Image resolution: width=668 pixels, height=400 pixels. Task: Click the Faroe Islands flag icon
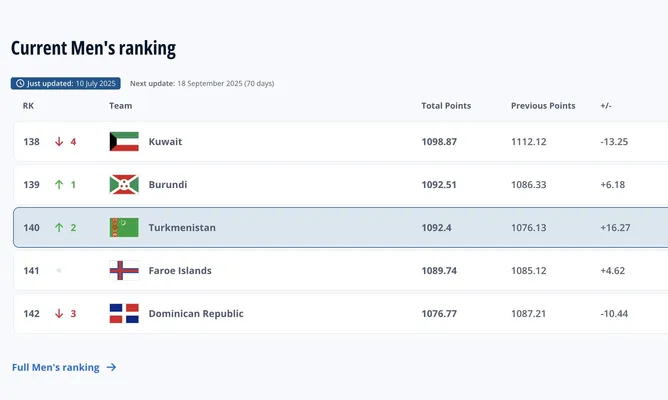coord(124,271)
